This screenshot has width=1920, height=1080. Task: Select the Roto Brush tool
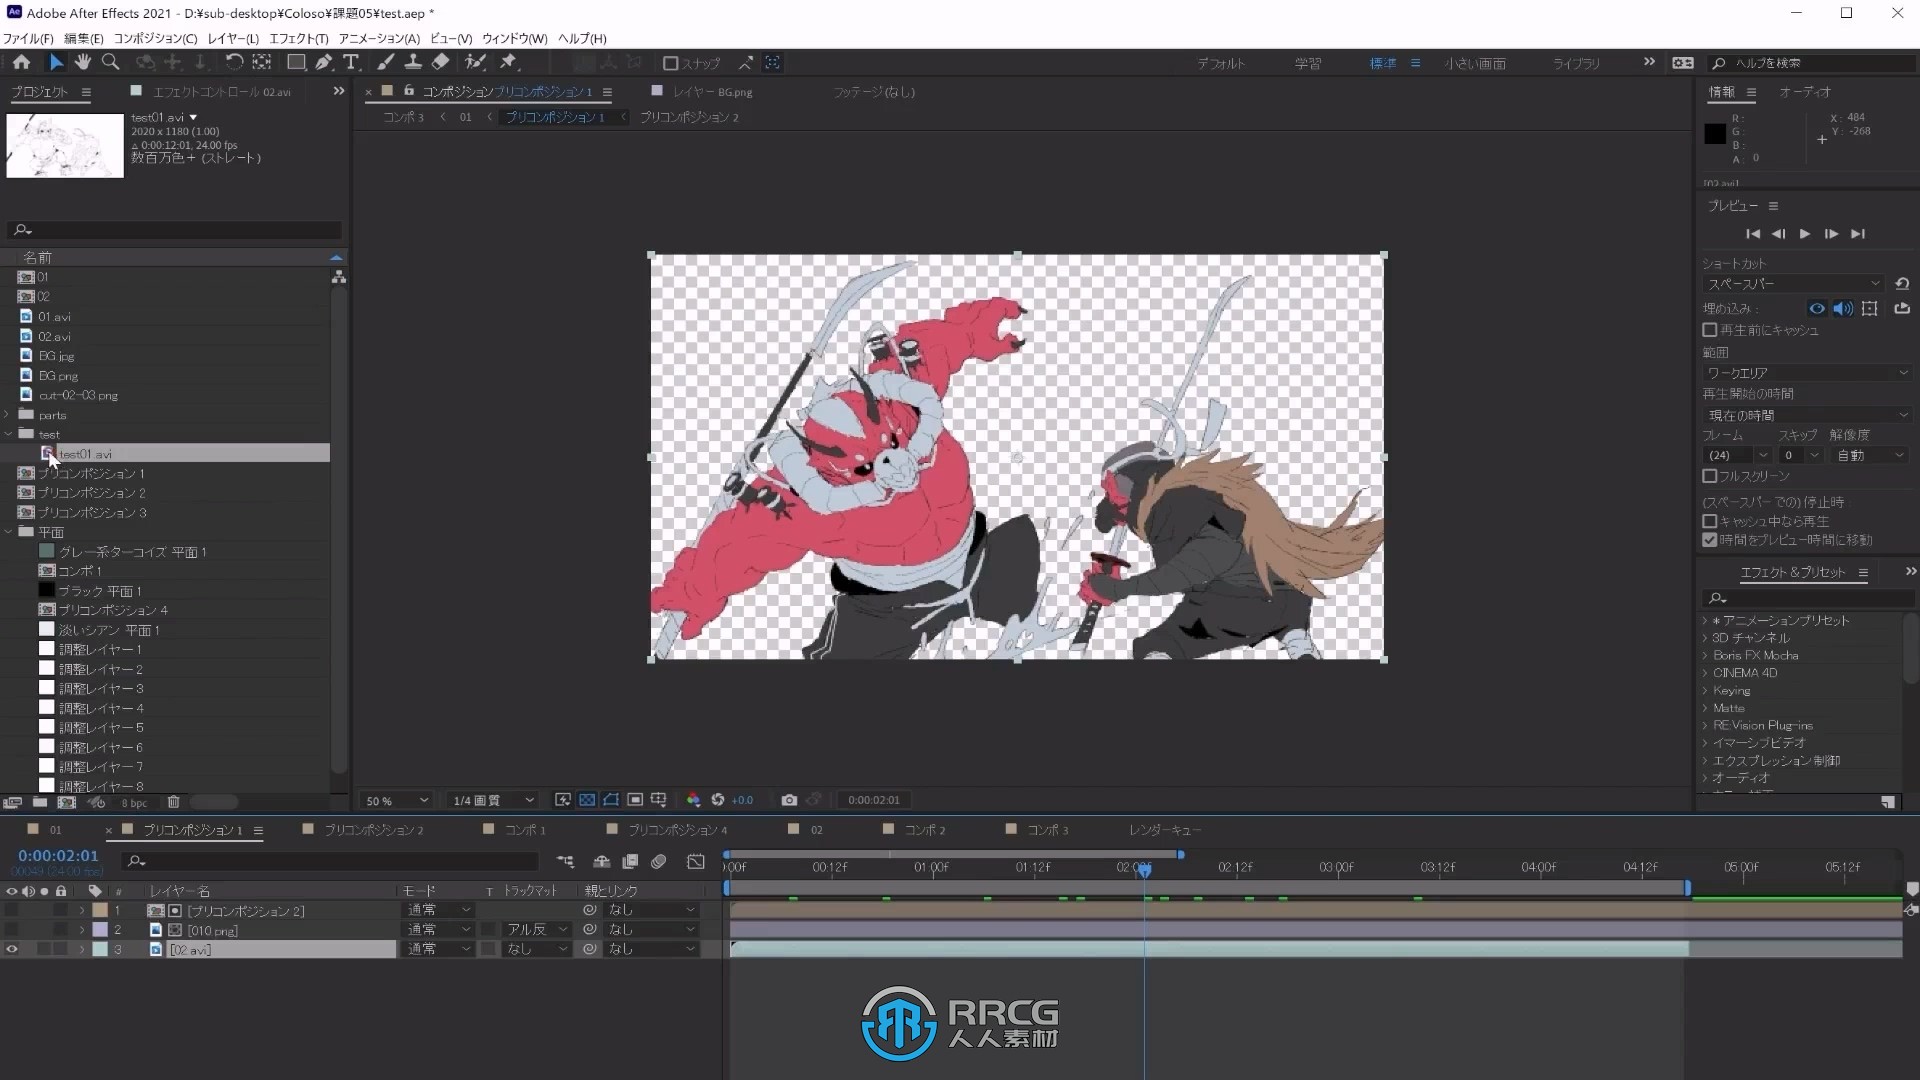476,62
